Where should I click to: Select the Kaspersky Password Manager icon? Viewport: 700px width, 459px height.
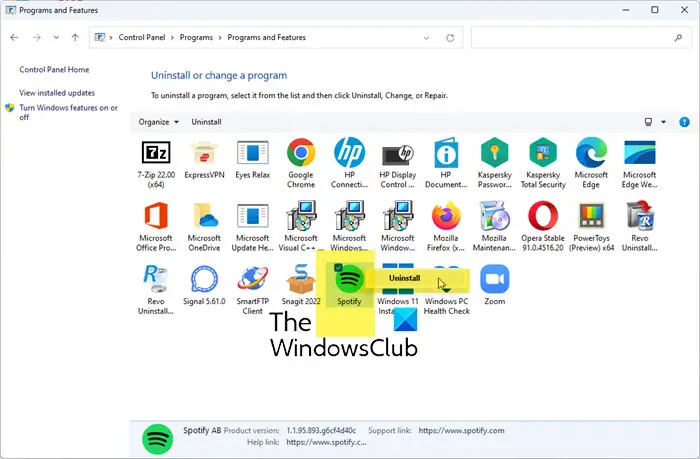[x=494, y=153]
